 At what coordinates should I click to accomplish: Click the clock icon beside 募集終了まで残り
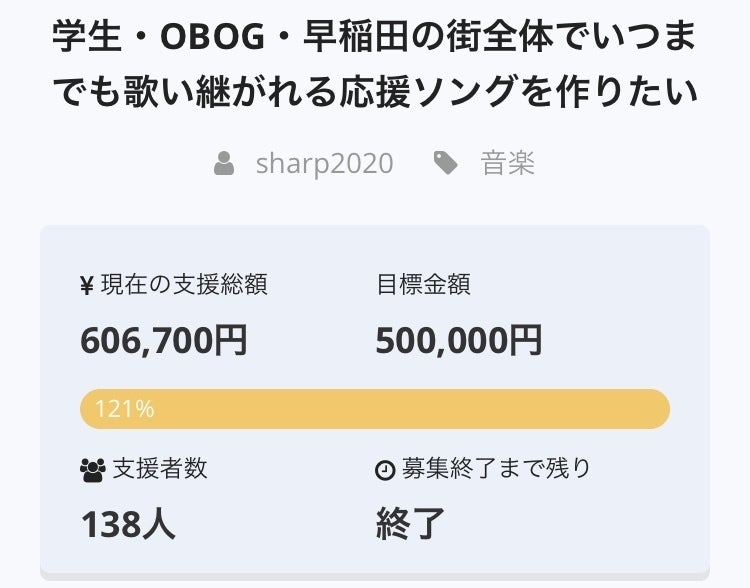coord(384,469)
